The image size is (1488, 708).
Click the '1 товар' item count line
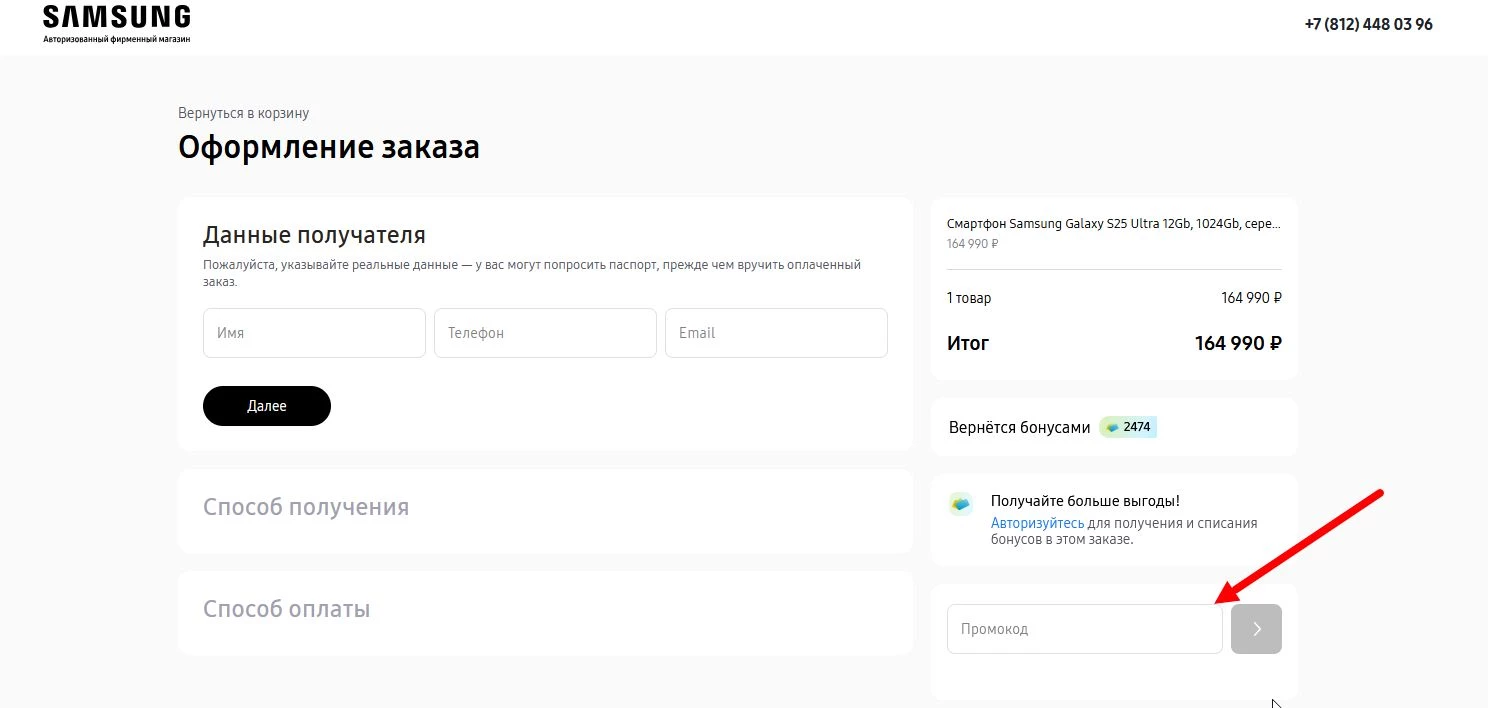point(969,298)
